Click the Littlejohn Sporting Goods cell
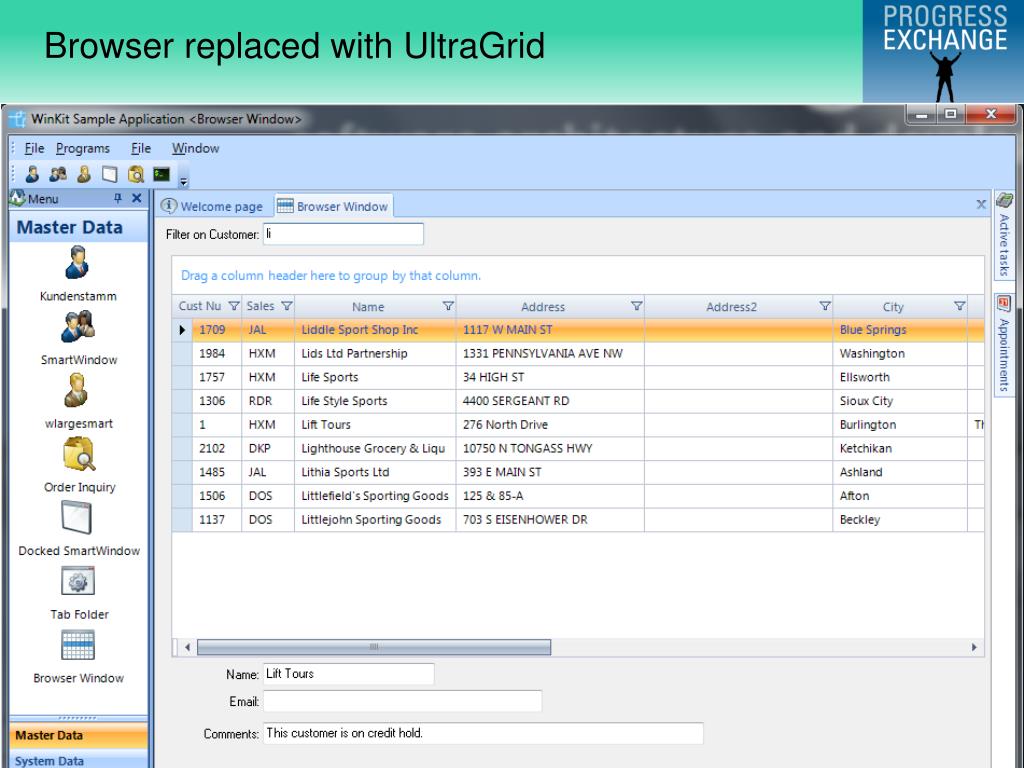Image resolution: width=1024 pixels, height=768 pixels. (x=374, y=520)
